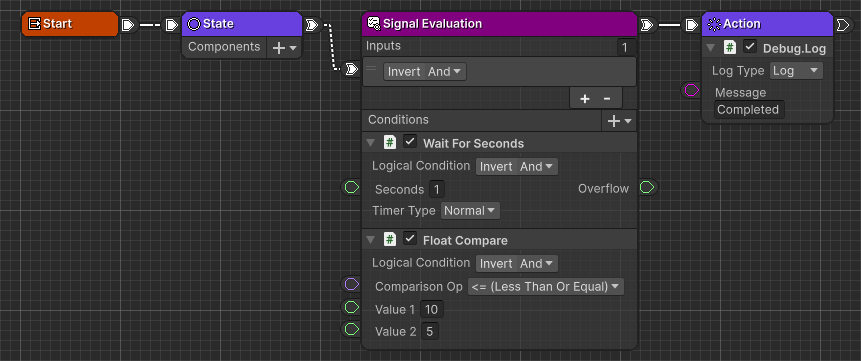861x361 pixels.
Task: Open the Comparison Op dropdown
Action: [x=546, y=287]
